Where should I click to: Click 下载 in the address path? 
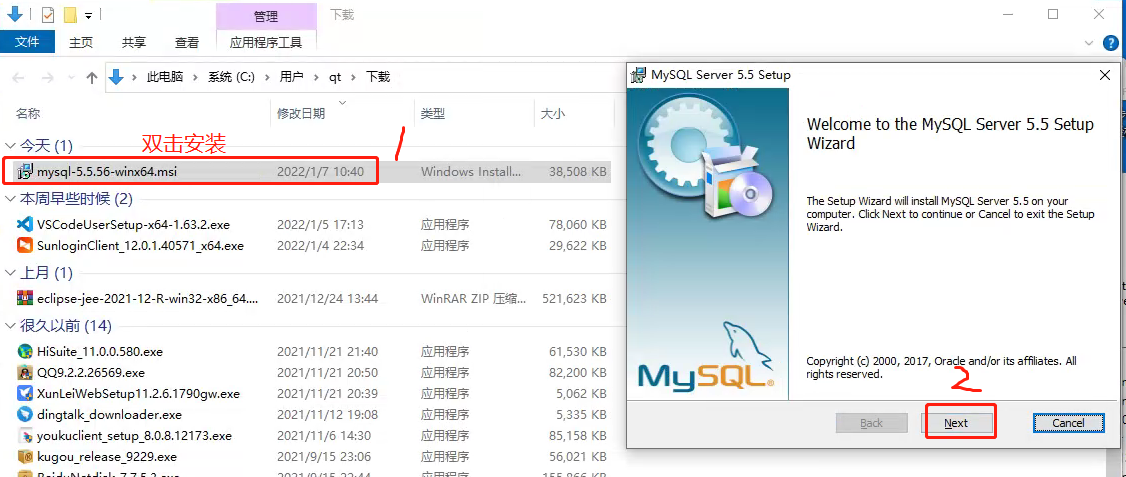378,77
